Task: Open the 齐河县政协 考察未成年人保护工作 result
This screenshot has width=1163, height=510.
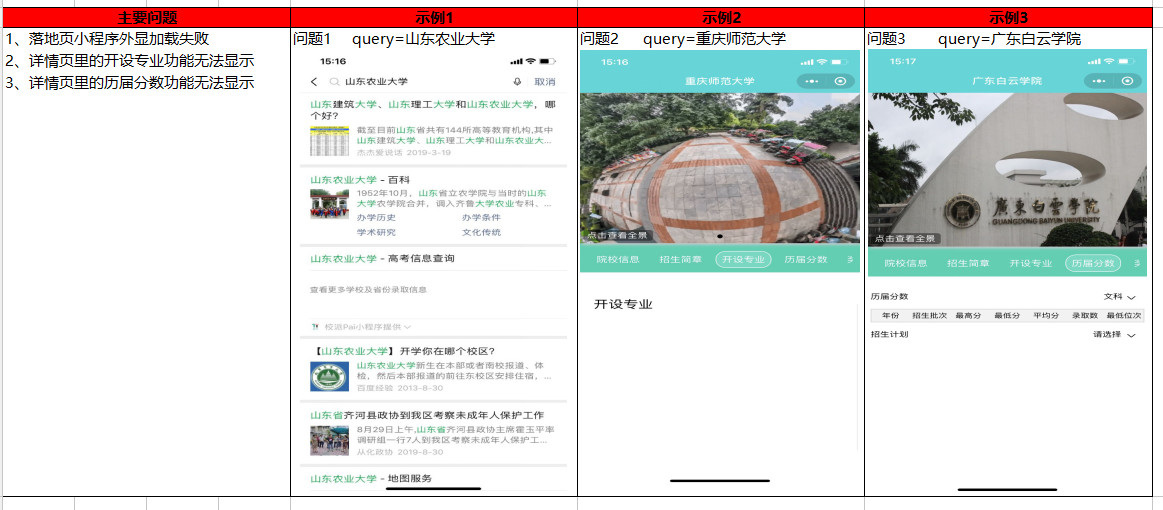Action: pos(427,414)
